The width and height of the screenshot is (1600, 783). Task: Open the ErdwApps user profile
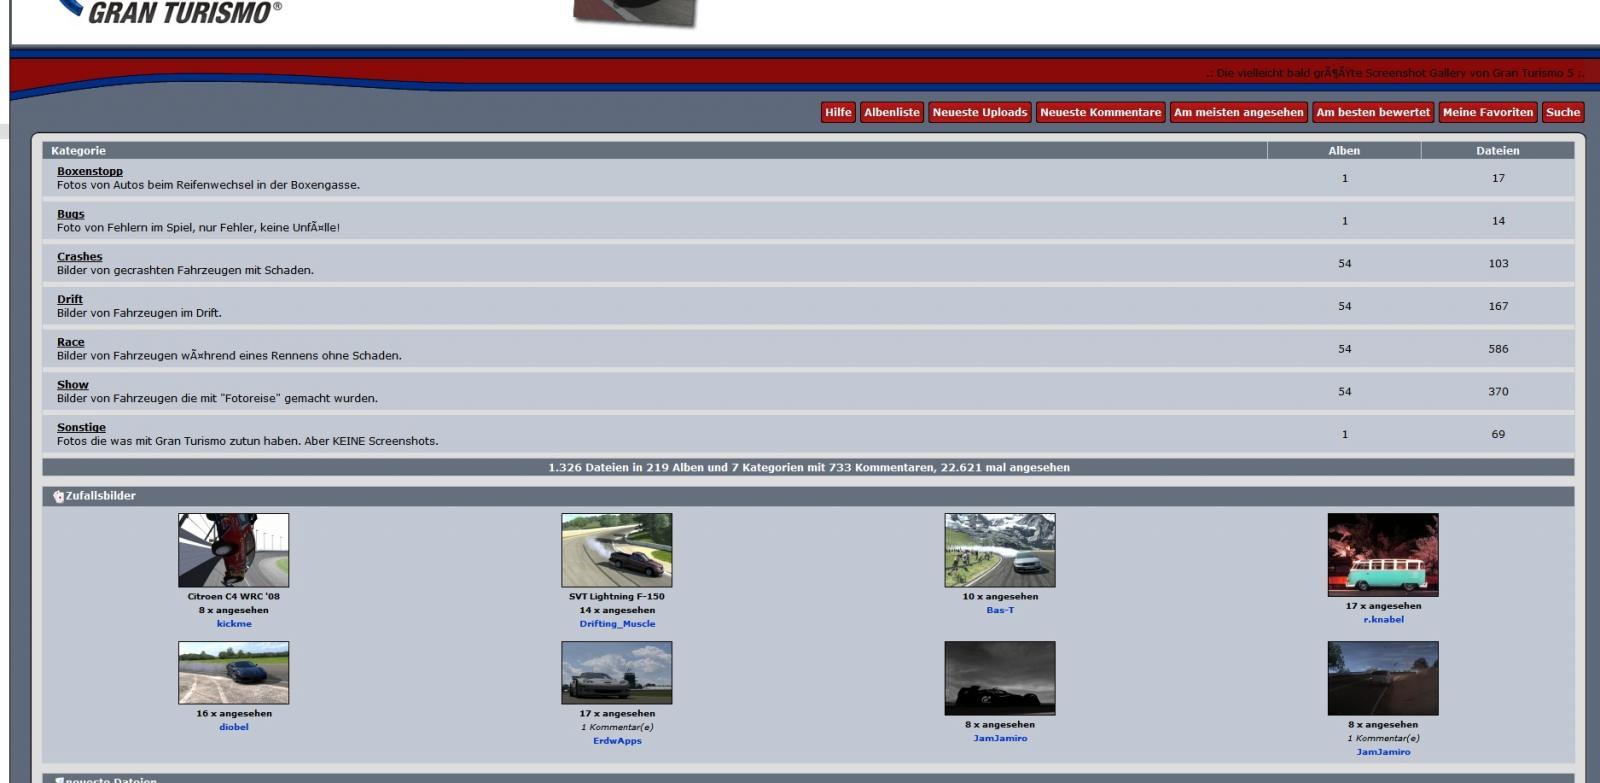617,741
